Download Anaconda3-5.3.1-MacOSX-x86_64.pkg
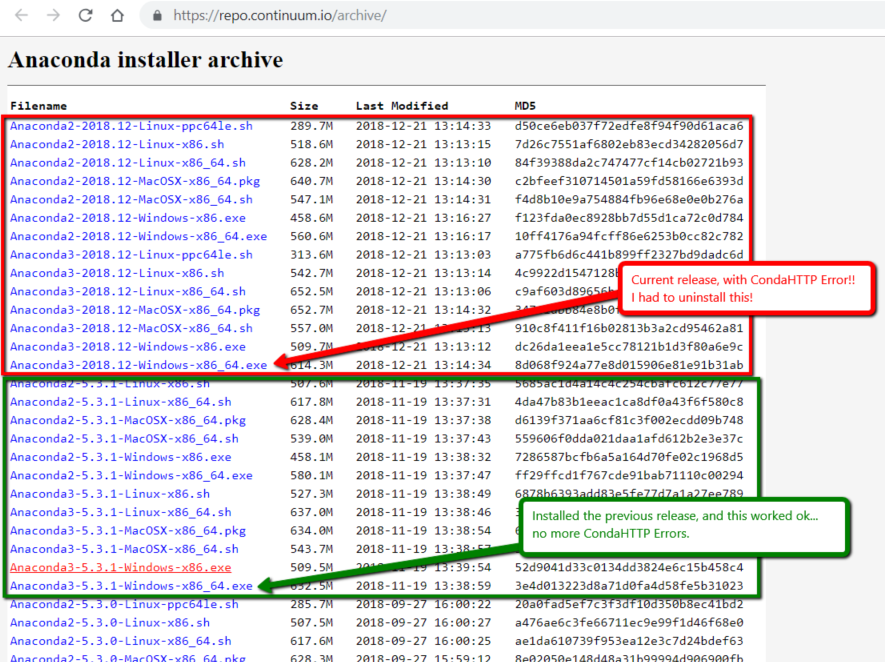The width and height of the screenshot is (885, 662). [128, 531]
